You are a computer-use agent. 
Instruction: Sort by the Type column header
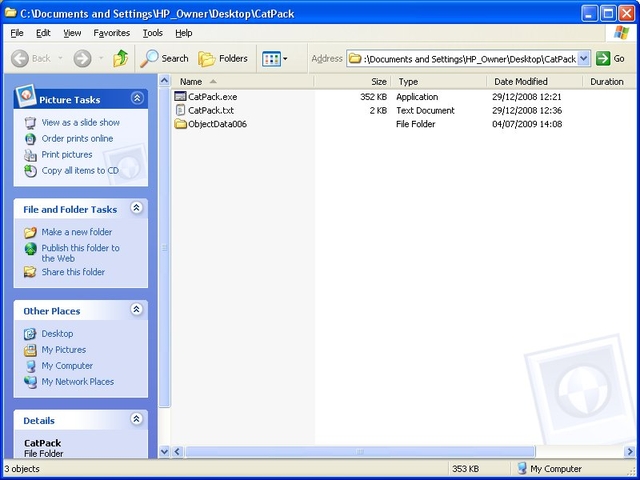[x=439, y=82]
